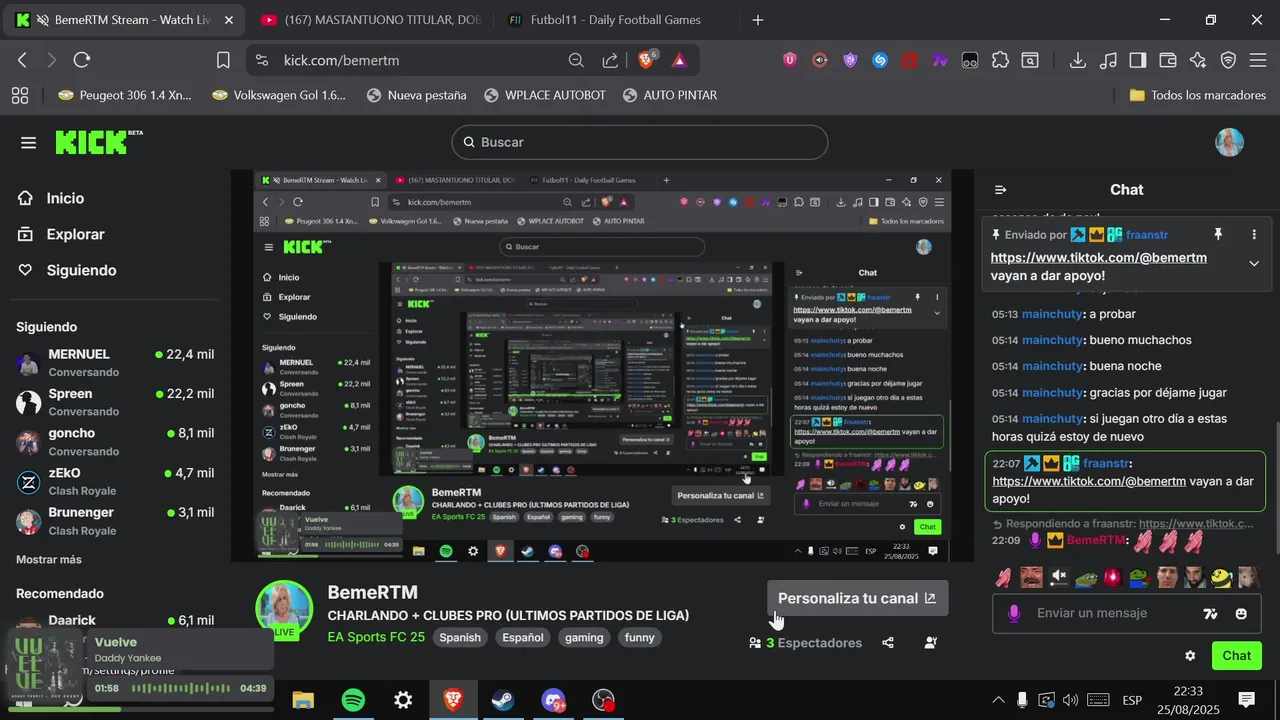Open Brunenger's channel
1280x720 pixels.
115,520
